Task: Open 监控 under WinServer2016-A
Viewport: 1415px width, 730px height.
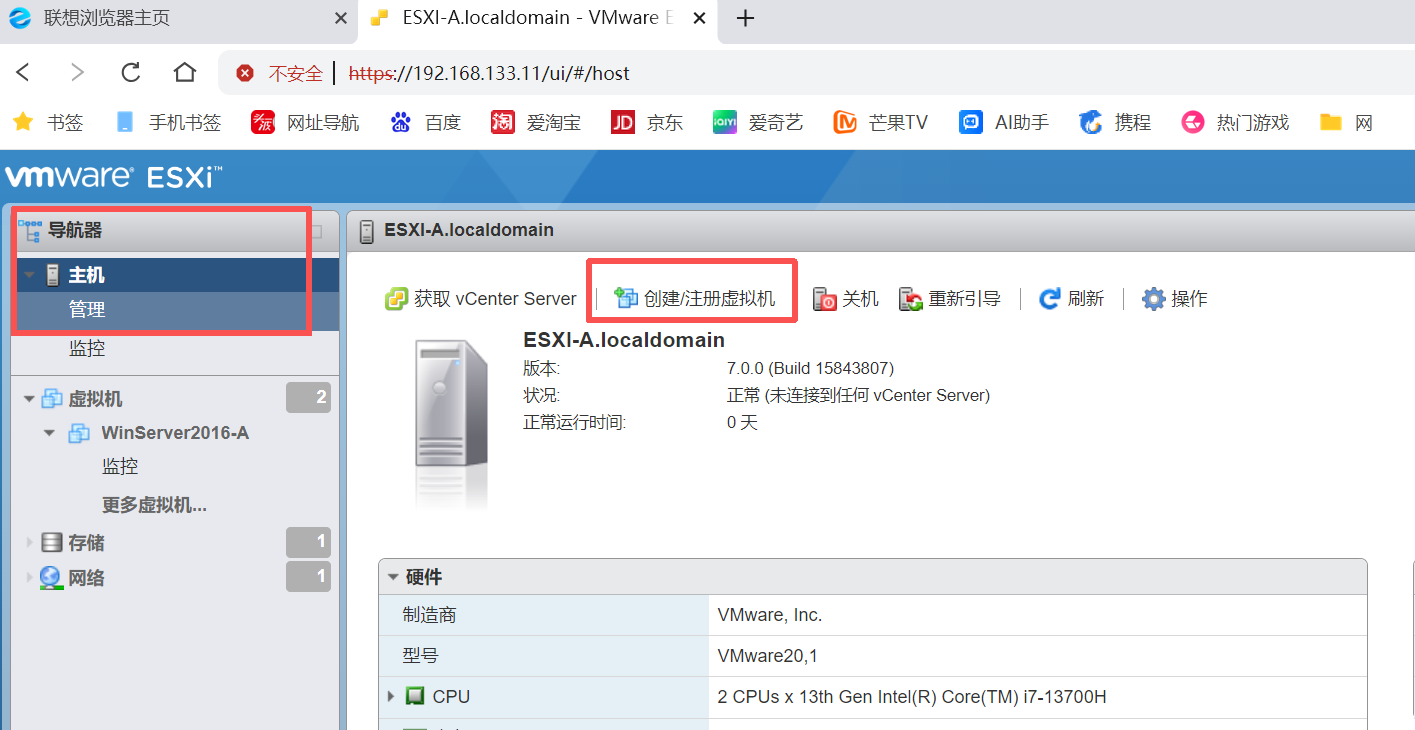Action: tap(120, 466)
